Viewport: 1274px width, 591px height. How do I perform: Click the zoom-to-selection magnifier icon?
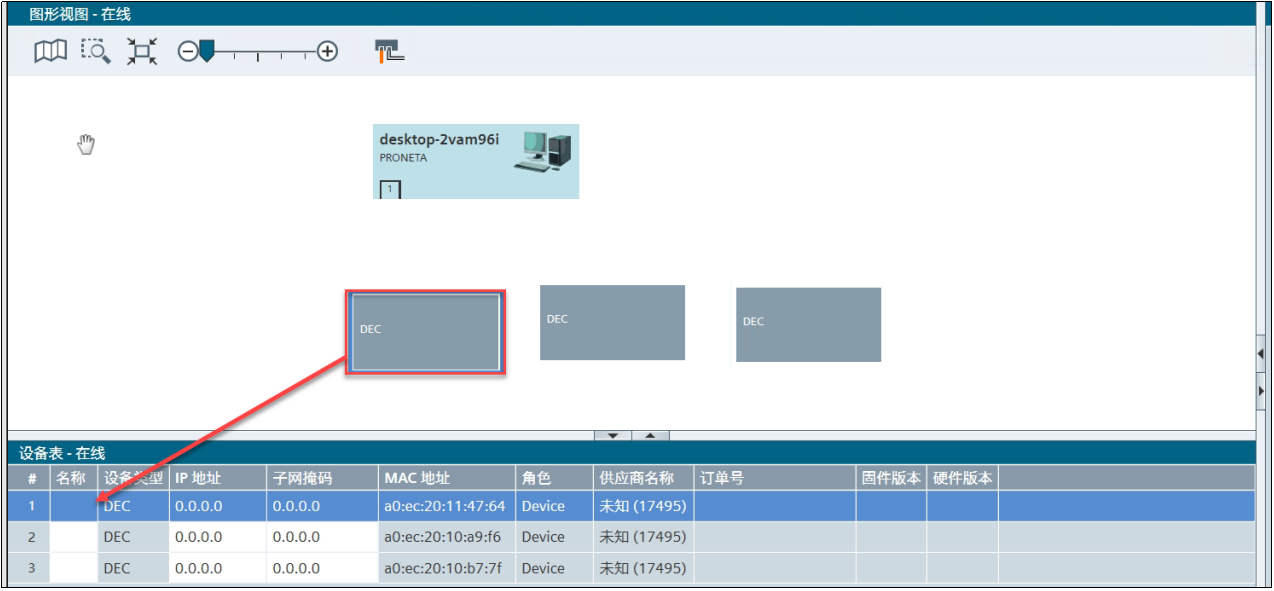[x=96, y=51]
